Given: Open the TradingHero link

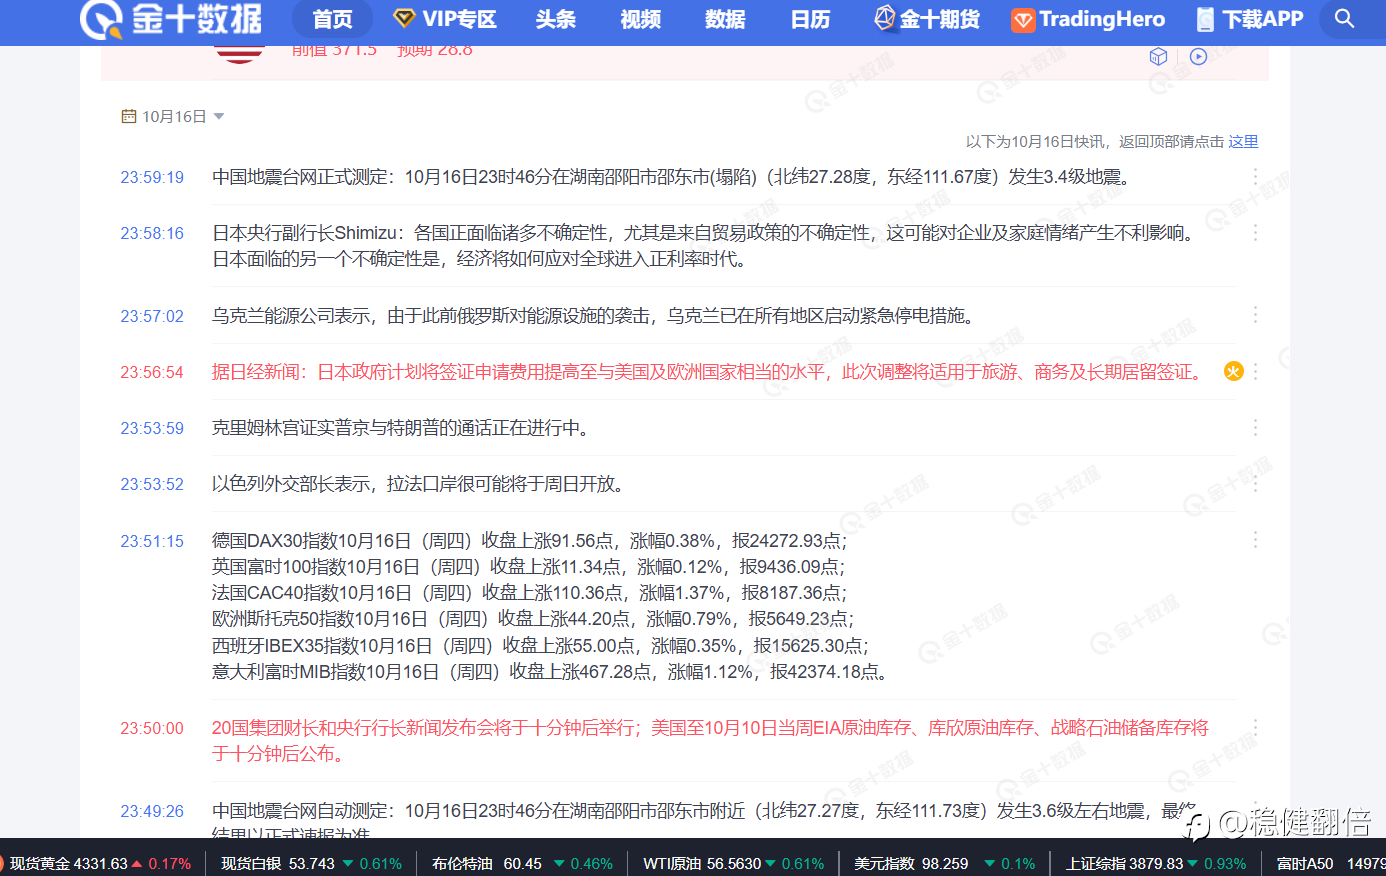Looking at the screenshot, I should (x=1088, y=19).
